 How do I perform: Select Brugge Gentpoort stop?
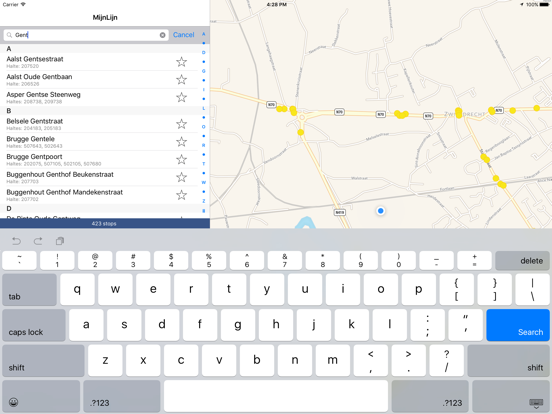click(99, 159)
